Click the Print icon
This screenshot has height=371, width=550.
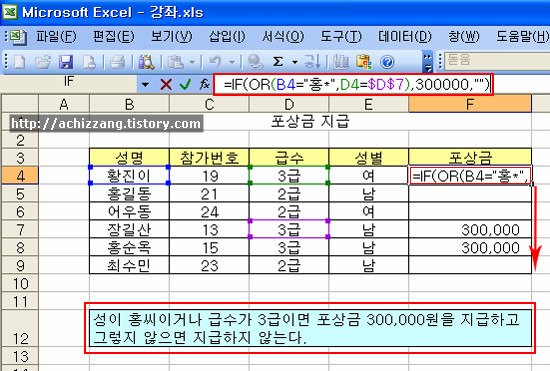(x=118, y=62)
